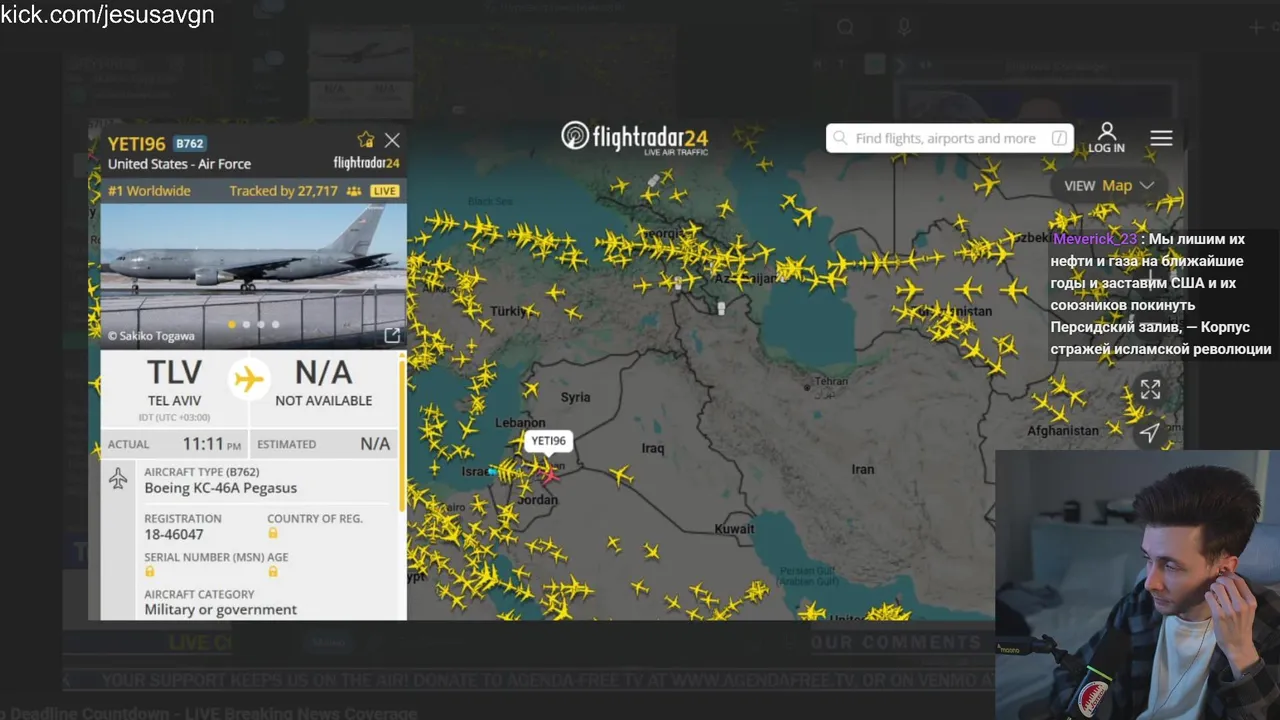Expand the VIEW Map dropdown
This screenshot has height=720, width=1280.
(1109, 185)
